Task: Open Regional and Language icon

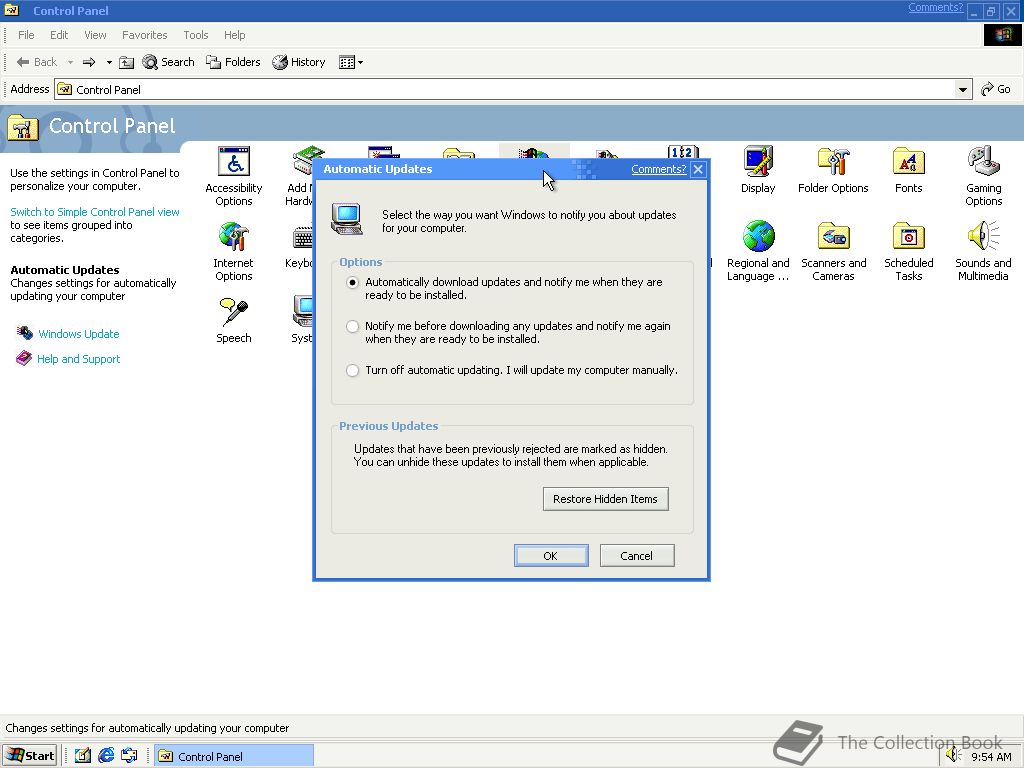Action: tap(758, 236)
